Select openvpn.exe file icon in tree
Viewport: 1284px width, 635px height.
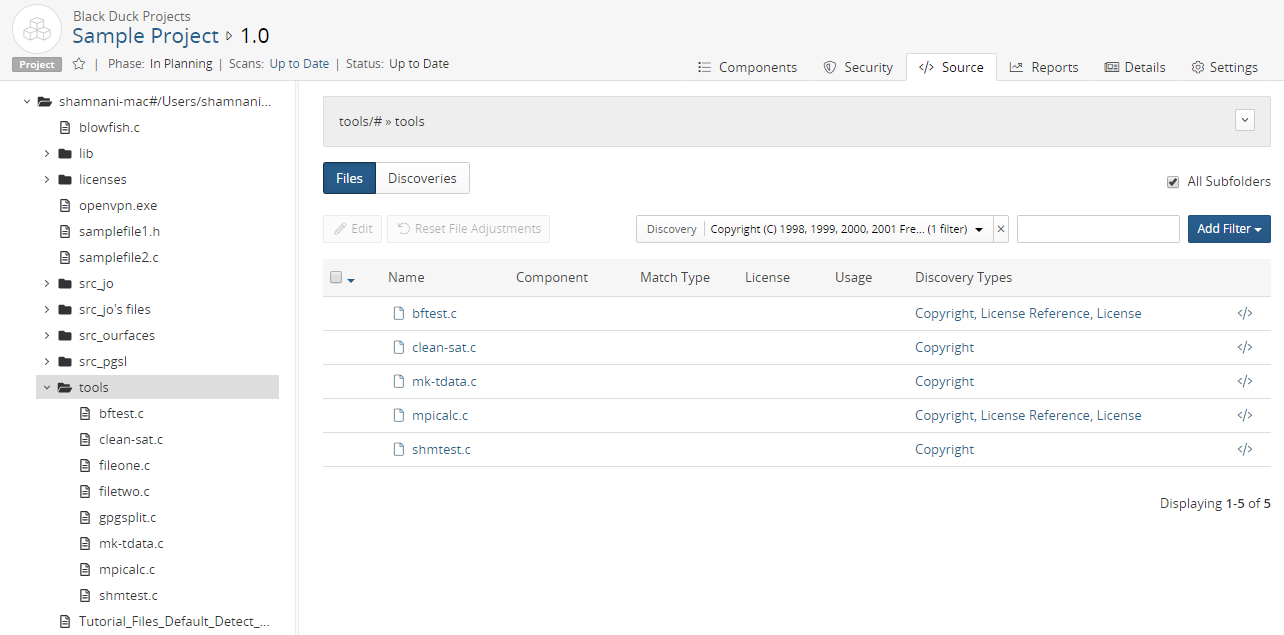click(65, 205)
